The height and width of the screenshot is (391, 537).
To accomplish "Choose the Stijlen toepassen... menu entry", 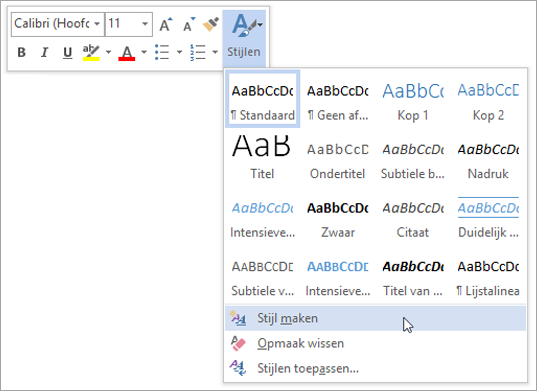I will [375, 368].
